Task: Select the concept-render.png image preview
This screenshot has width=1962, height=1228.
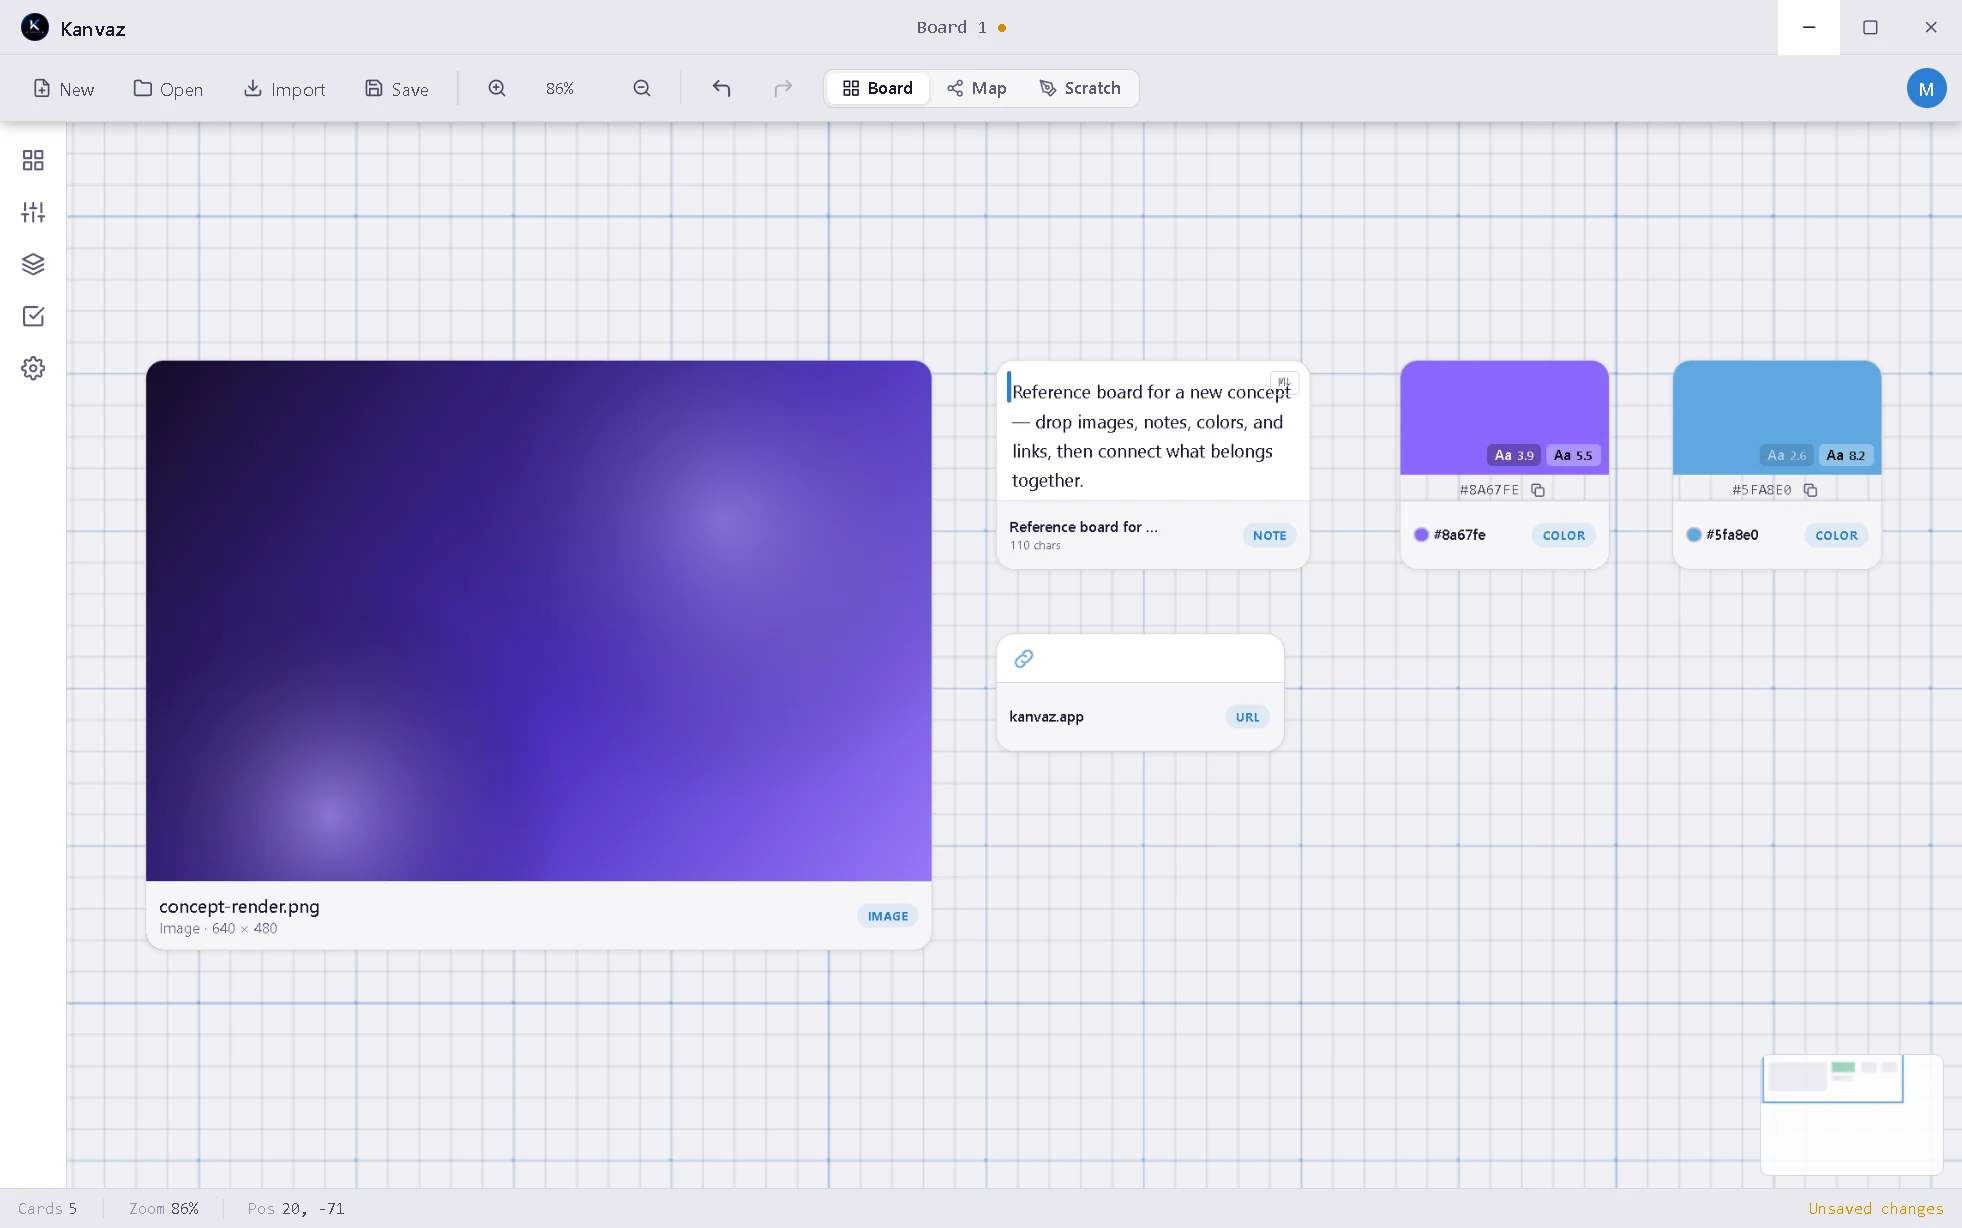Action: 538,620
